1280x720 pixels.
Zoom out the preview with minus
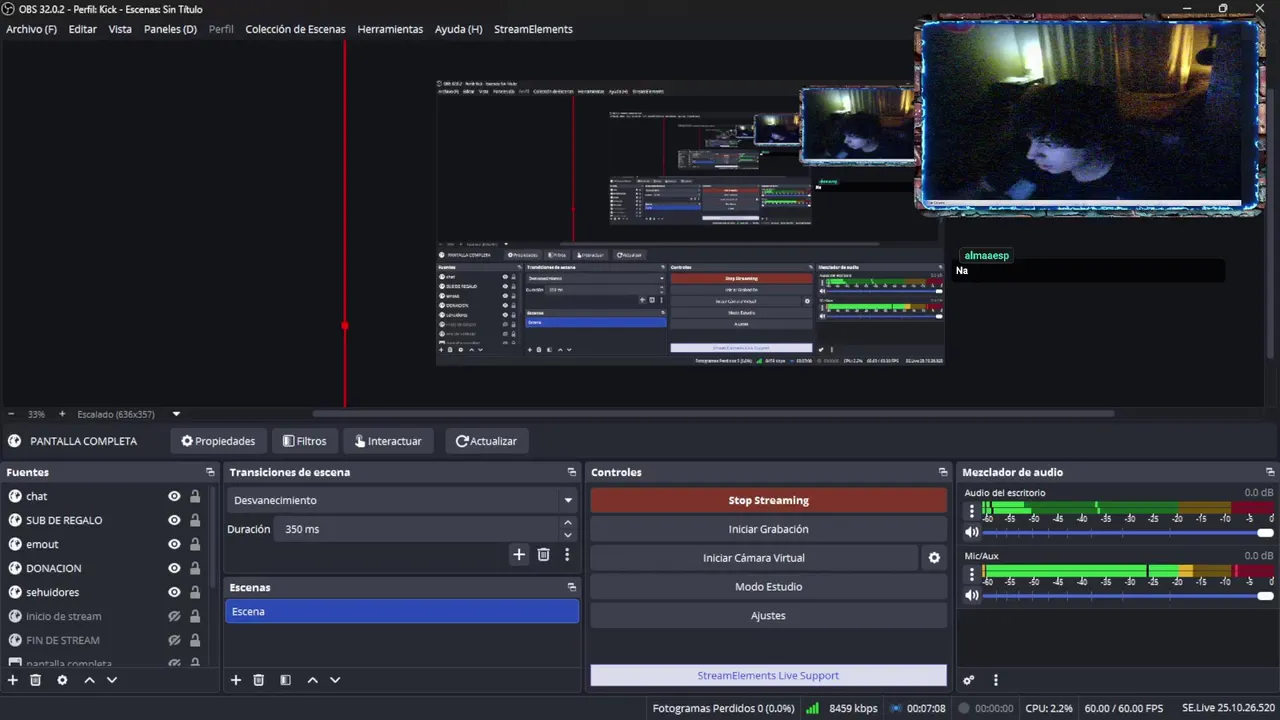click(11, 414)
